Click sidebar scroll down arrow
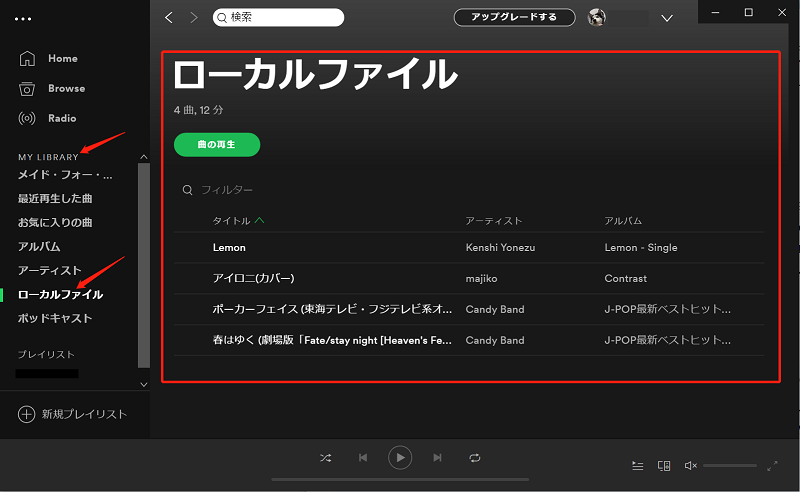The height and width of the screenshot is (492, 800). (144, 384)
